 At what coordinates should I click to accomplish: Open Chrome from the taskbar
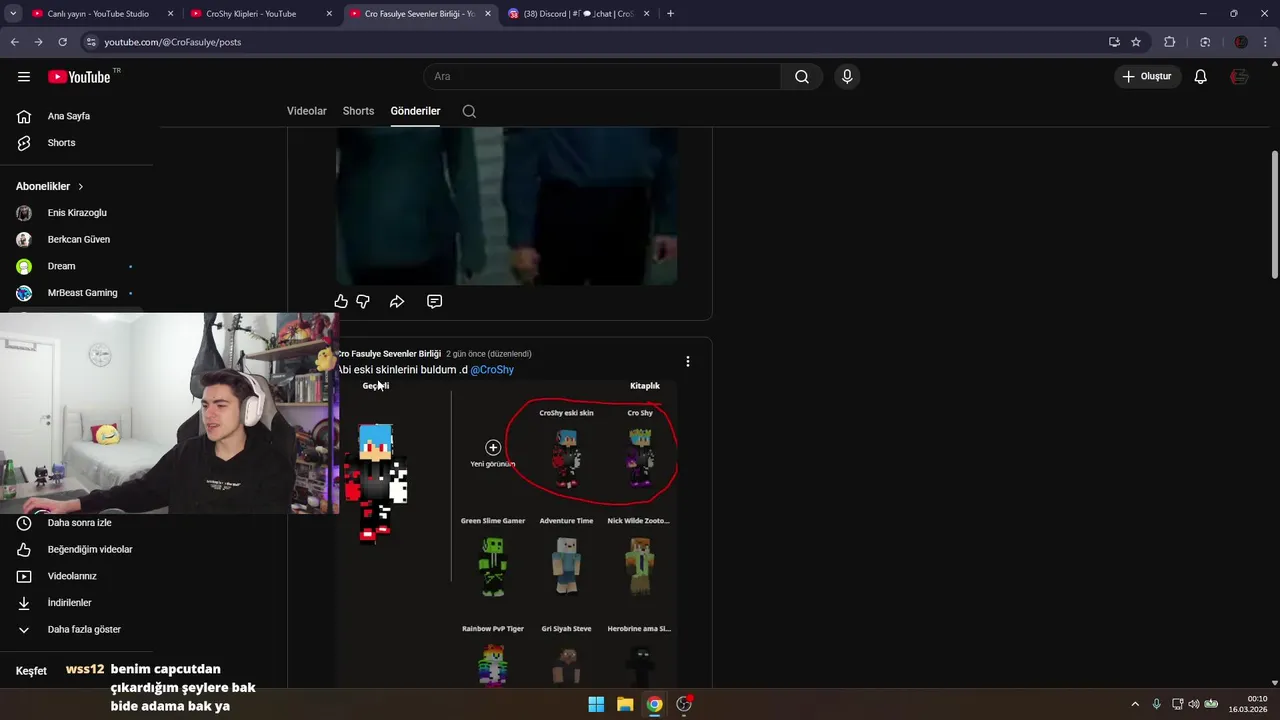(x=654, y=704)
